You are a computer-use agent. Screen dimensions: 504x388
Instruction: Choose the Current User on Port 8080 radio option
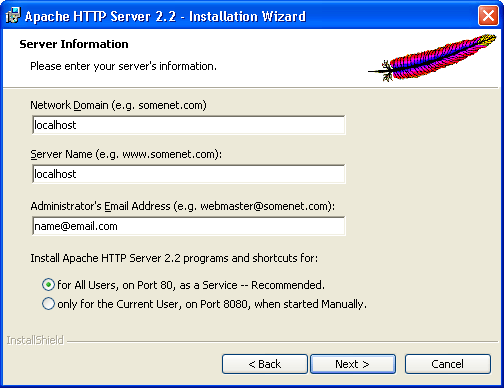48,304
